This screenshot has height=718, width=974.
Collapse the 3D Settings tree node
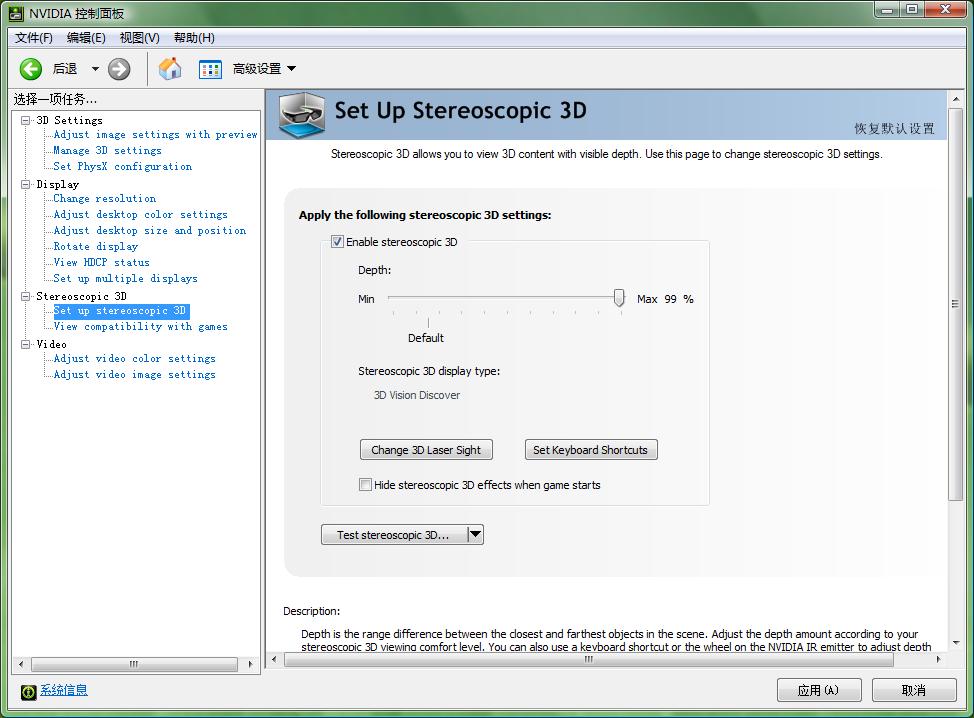tap(25, 120)
